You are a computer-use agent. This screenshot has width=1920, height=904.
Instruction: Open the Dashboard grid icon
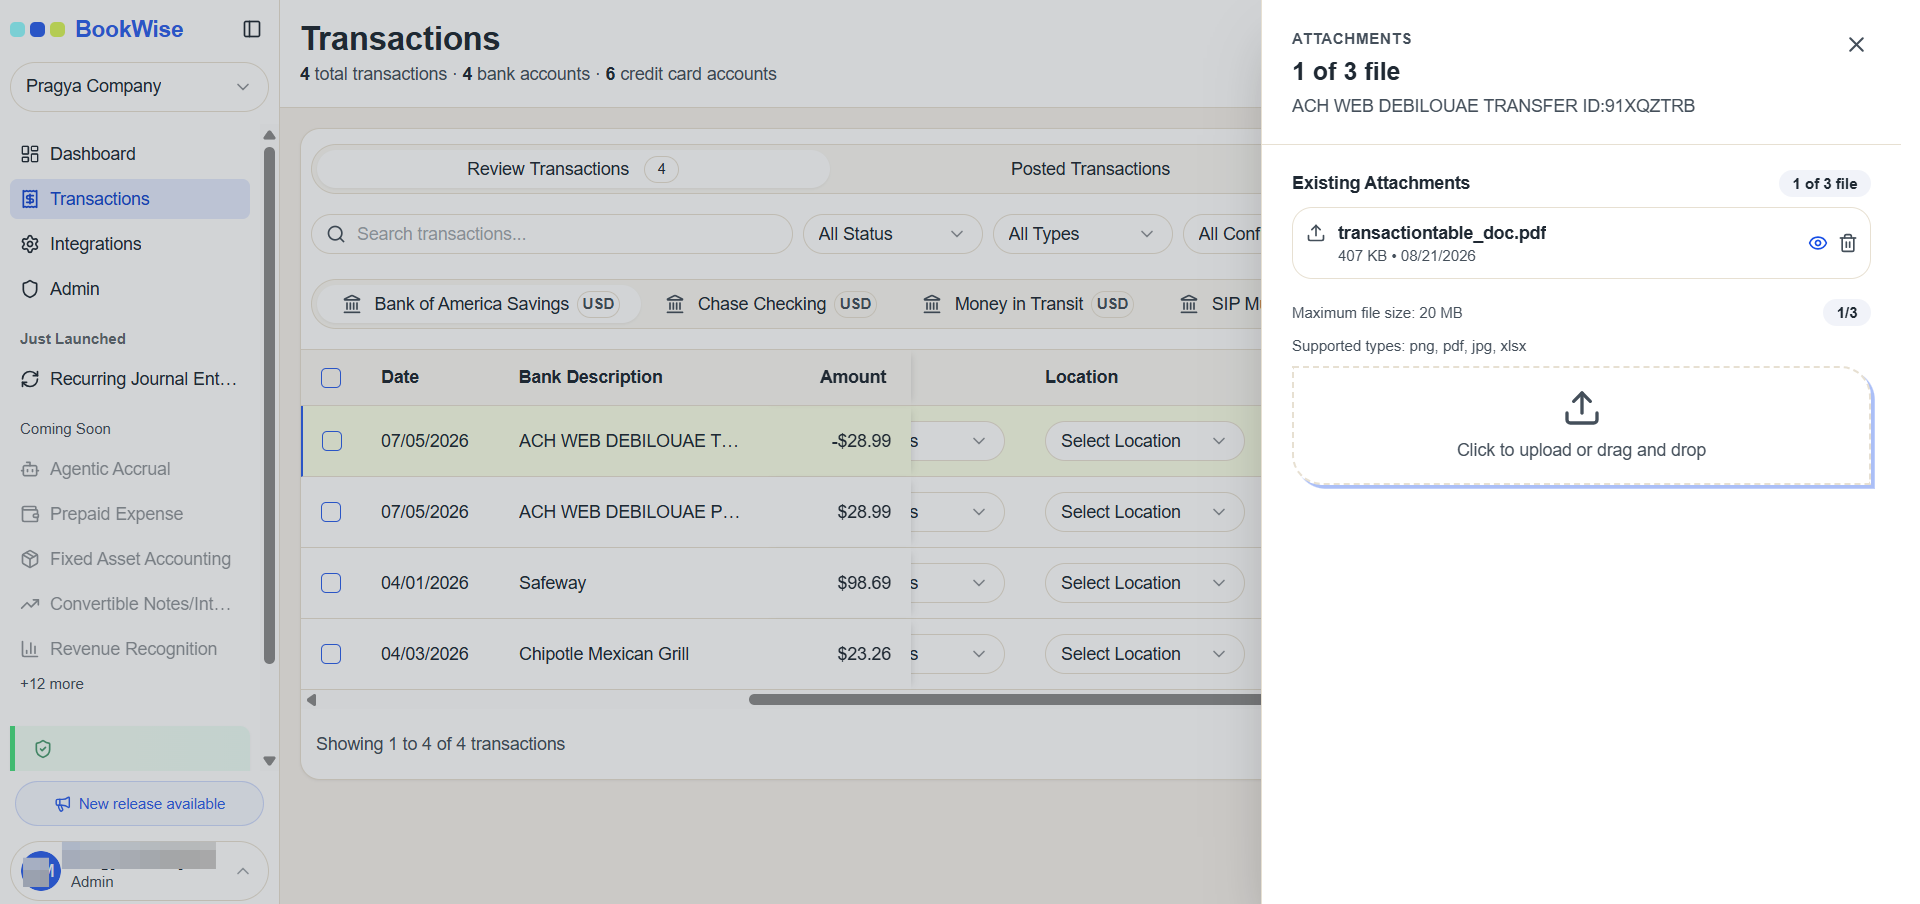click(30, 154)
